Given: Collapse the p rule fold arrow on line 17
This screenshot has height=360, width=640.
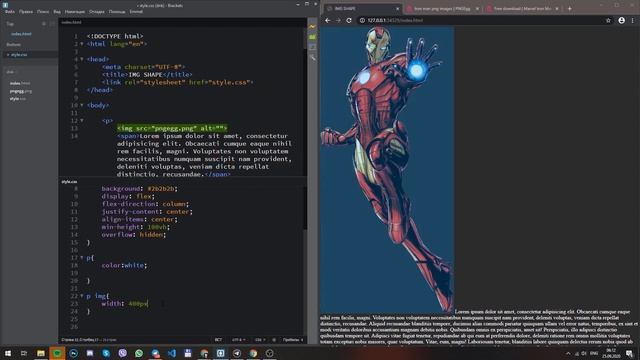Looking at the screenshot, I should point(82,258).
